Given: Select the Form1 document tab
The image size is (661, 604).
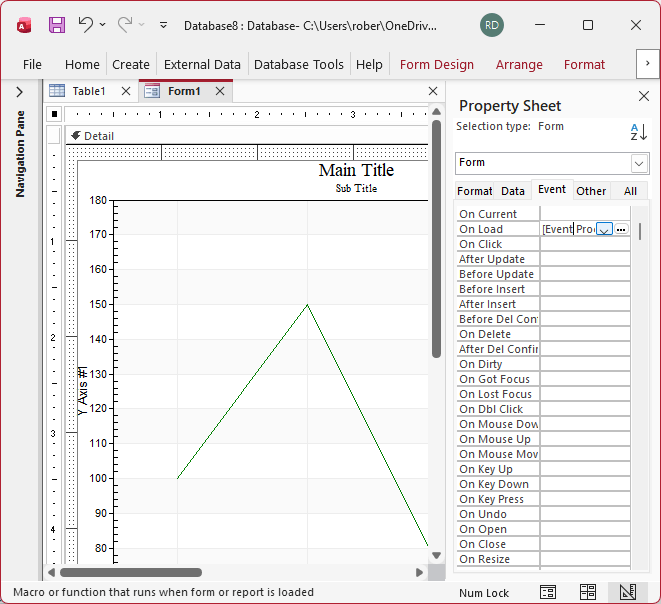Looking at the screenshot, I should (x=184, y=91).
